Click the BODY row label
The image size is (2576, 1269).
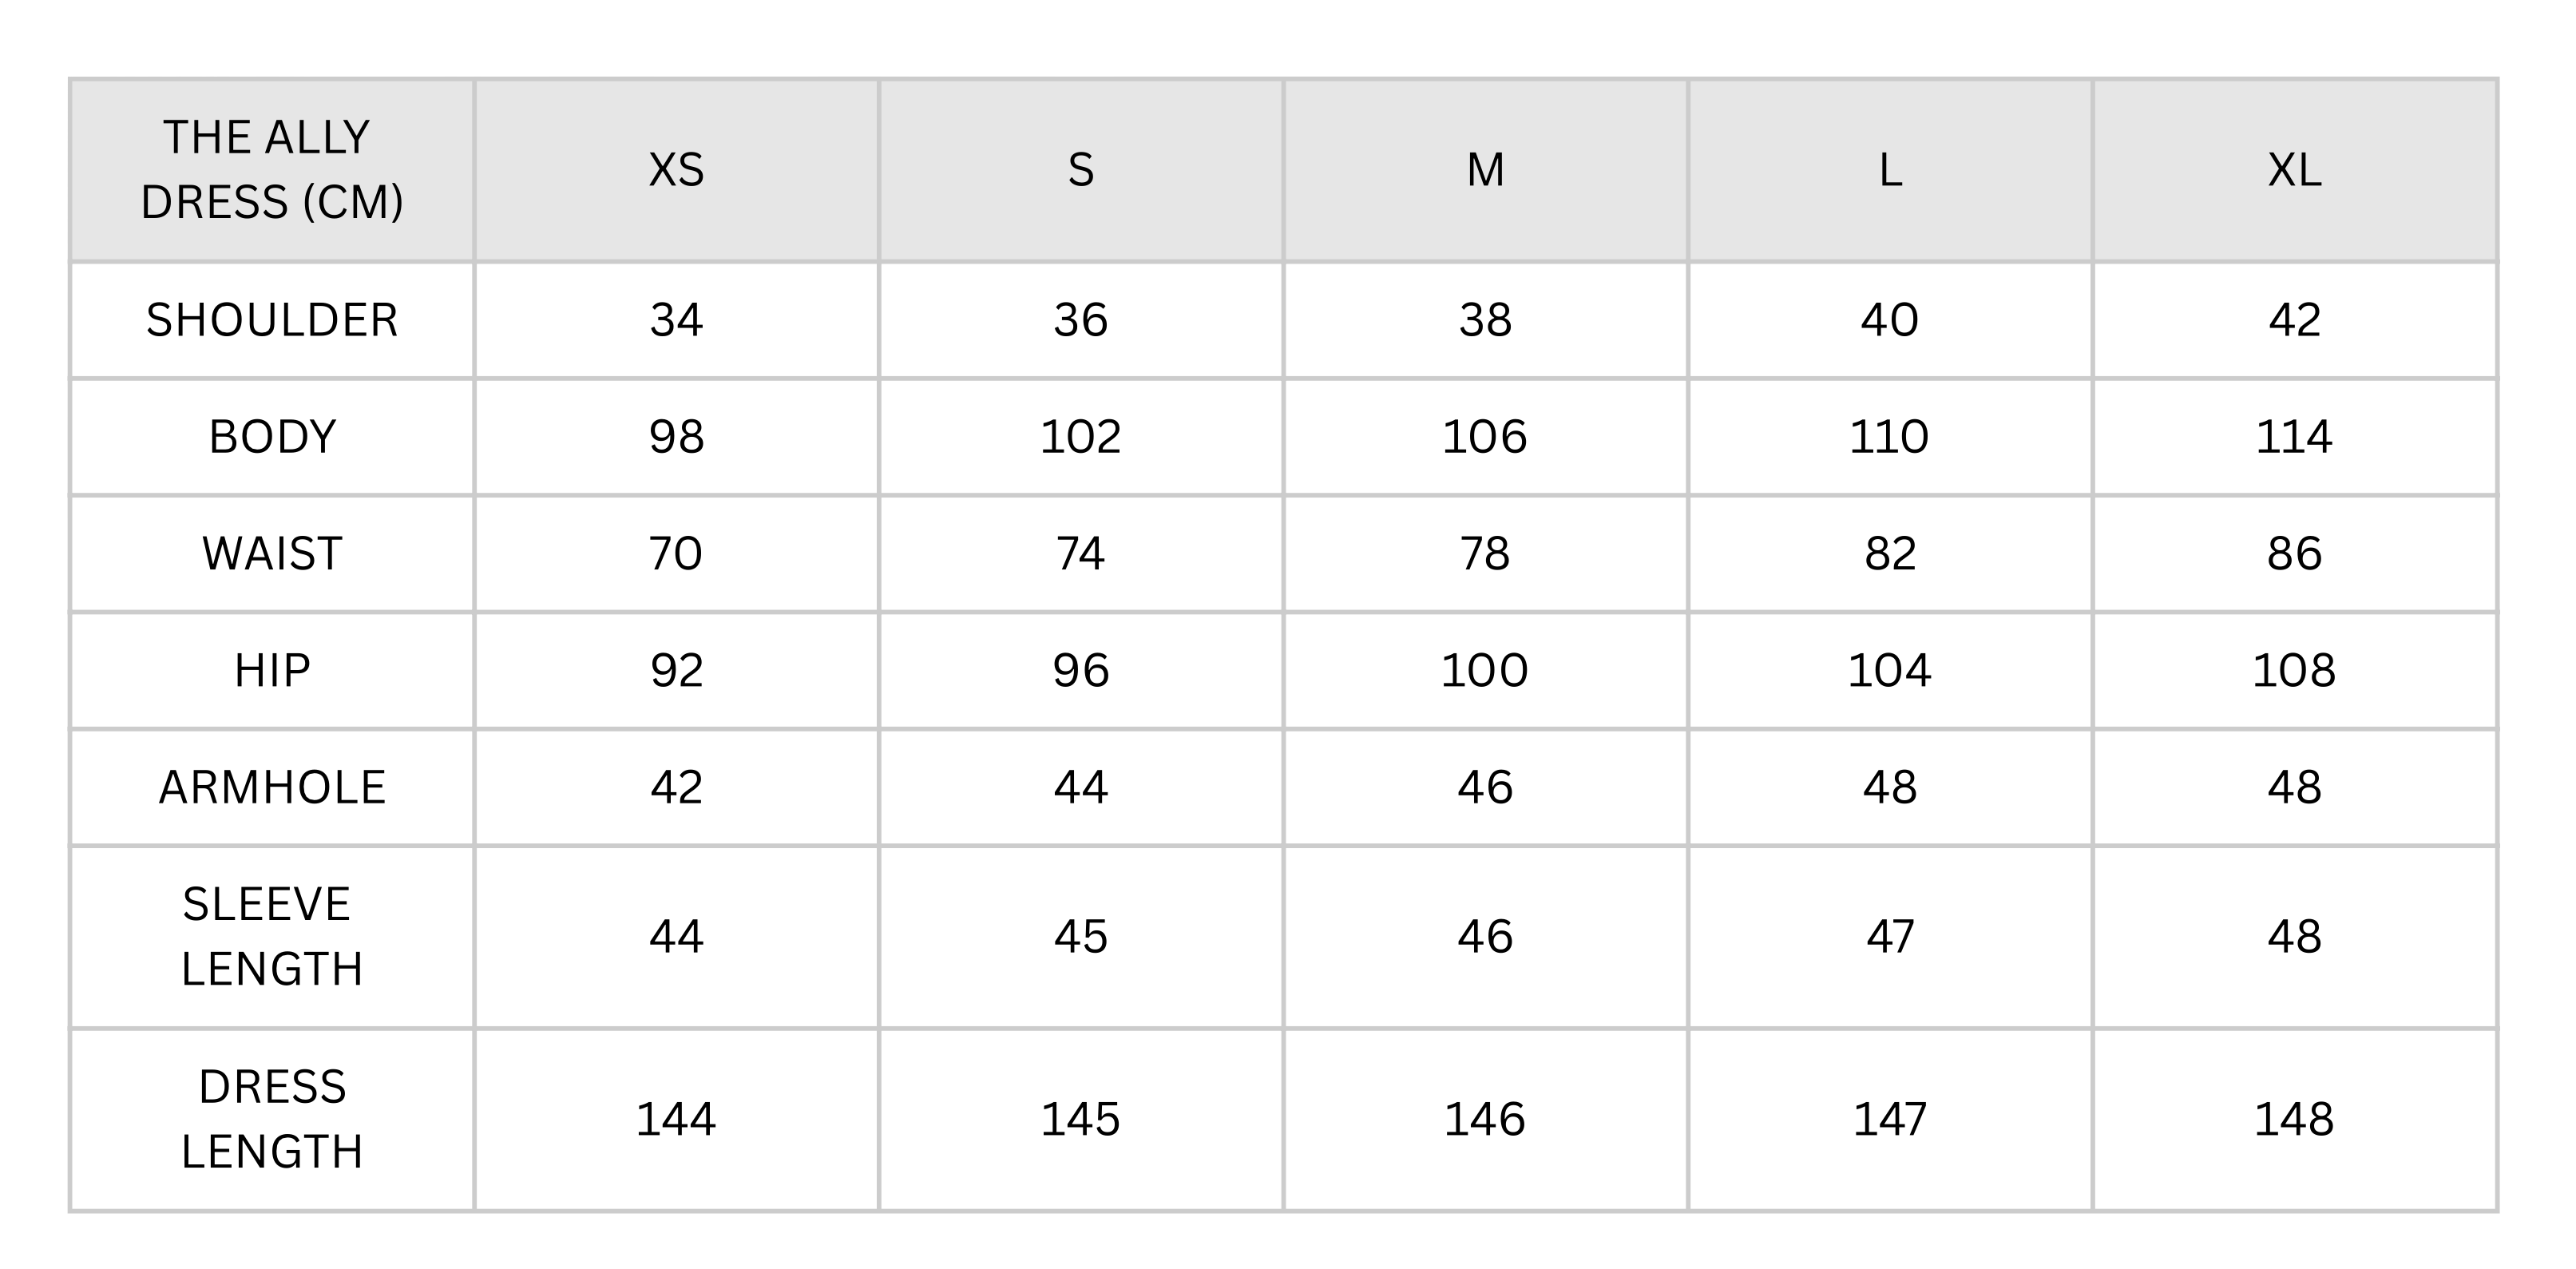click(x=272, y=437)
